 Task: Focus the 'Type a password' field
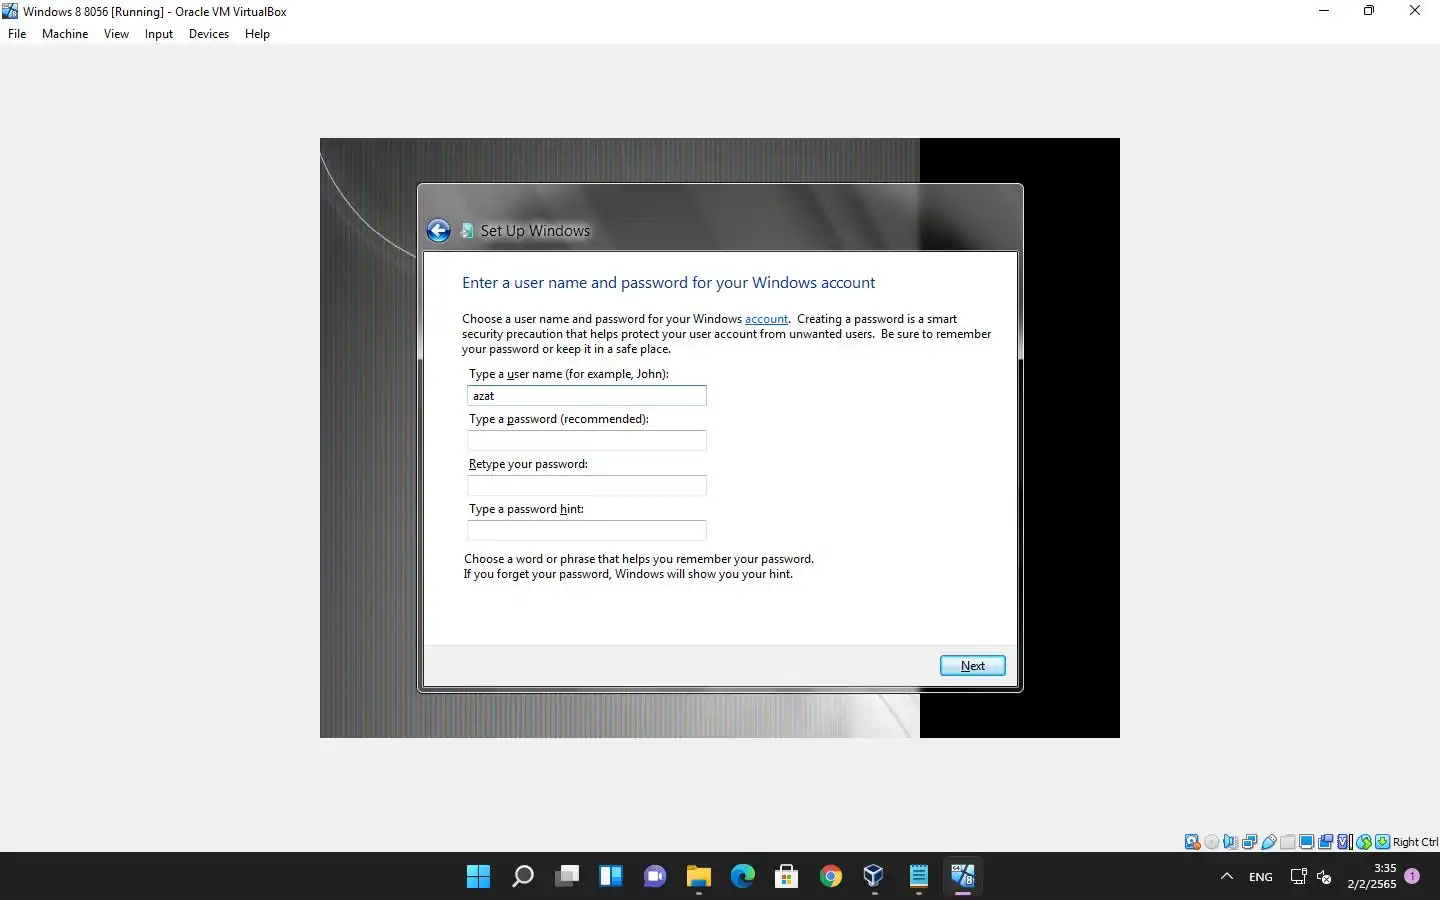pyautogui.click(x=587, y=441)
